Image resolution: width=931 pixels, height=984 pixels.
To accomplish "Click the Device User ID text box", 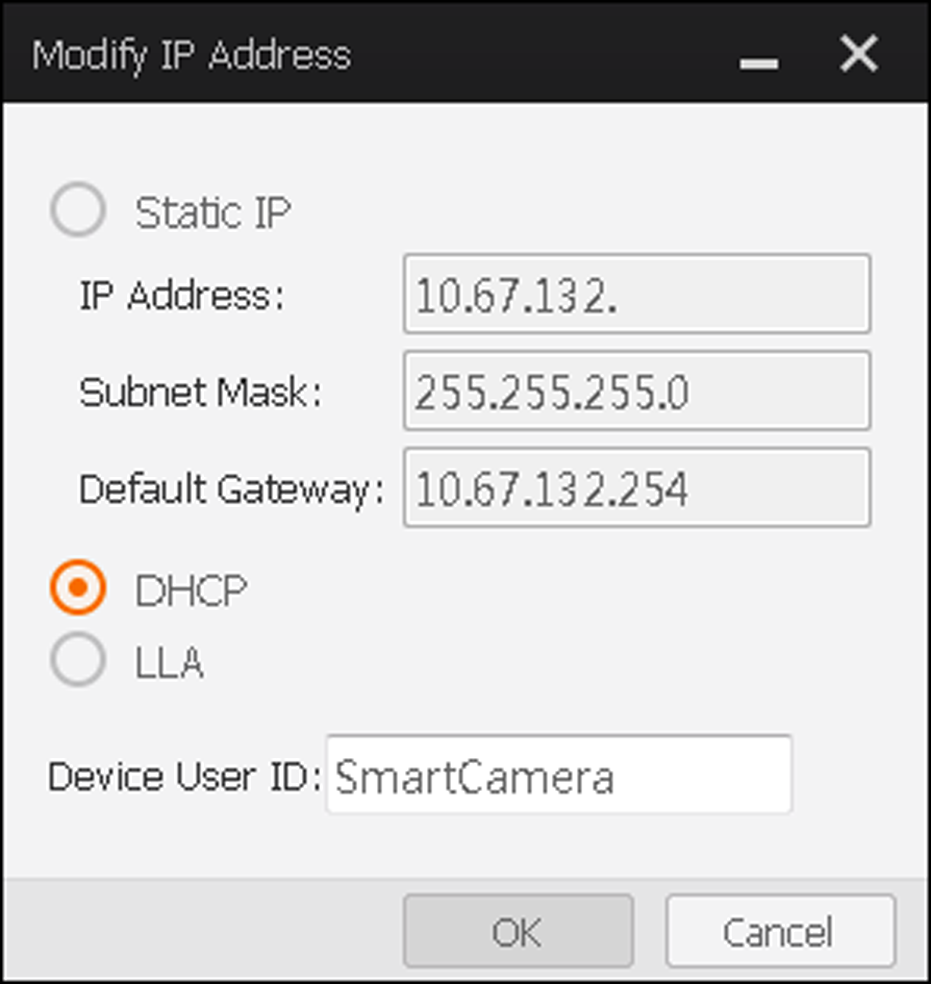I will click(x=558, y=775).
